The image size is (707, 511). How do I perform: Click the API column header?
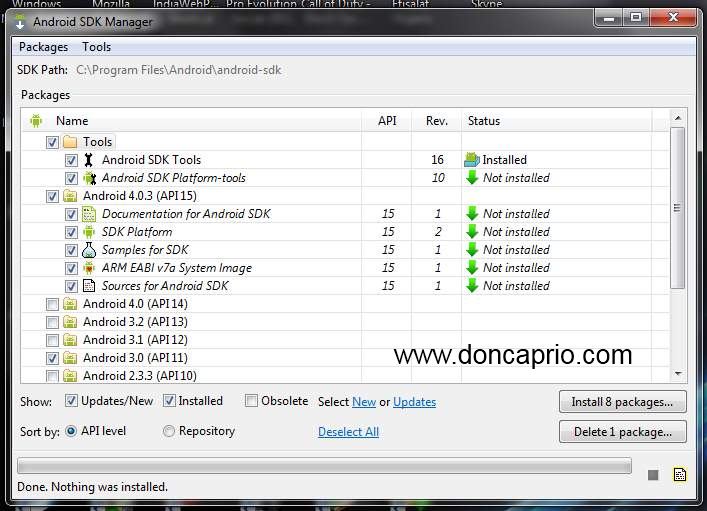[x=387, y=121]
